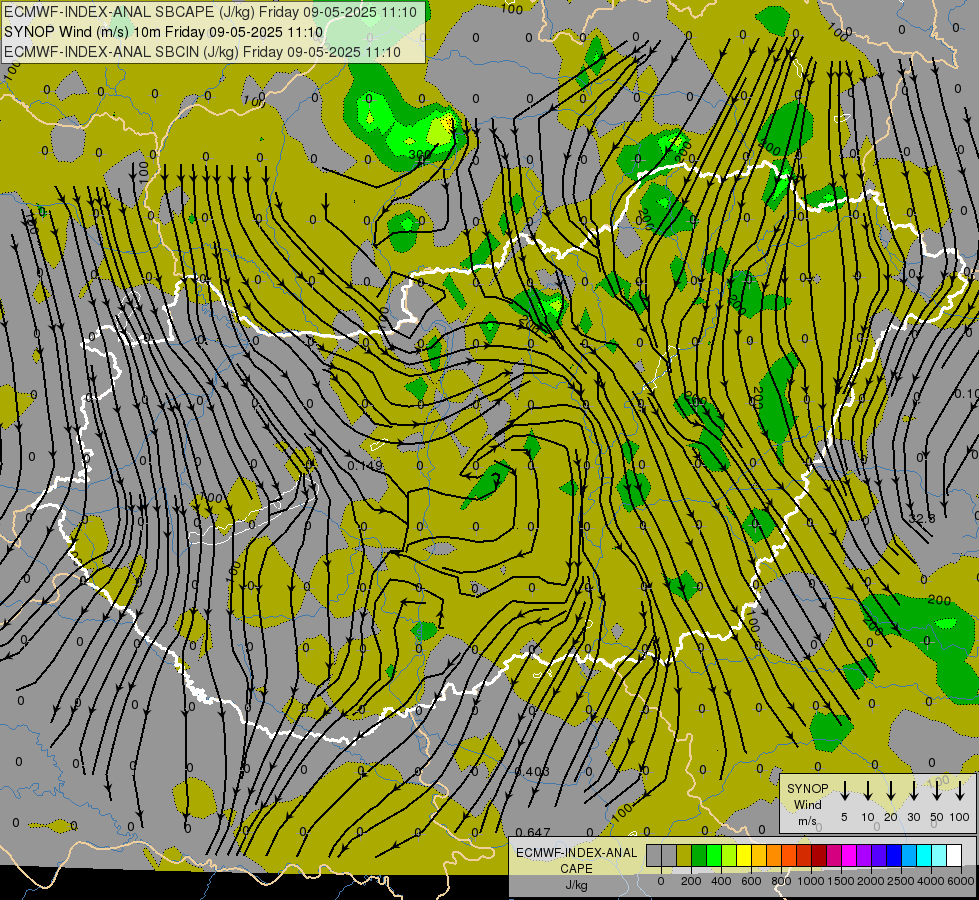The image size is (979, 900).
Task: Pick the bright magenta swatch right of 1500
Action: [x=849, y=856]
